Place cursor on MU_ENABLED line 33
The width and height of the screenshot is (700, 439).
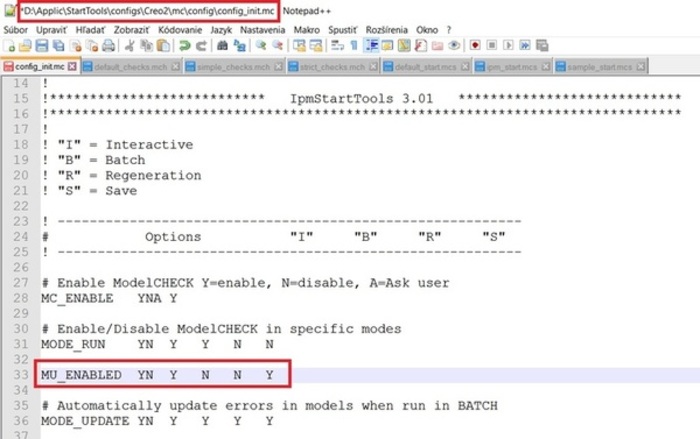point(160,374)
